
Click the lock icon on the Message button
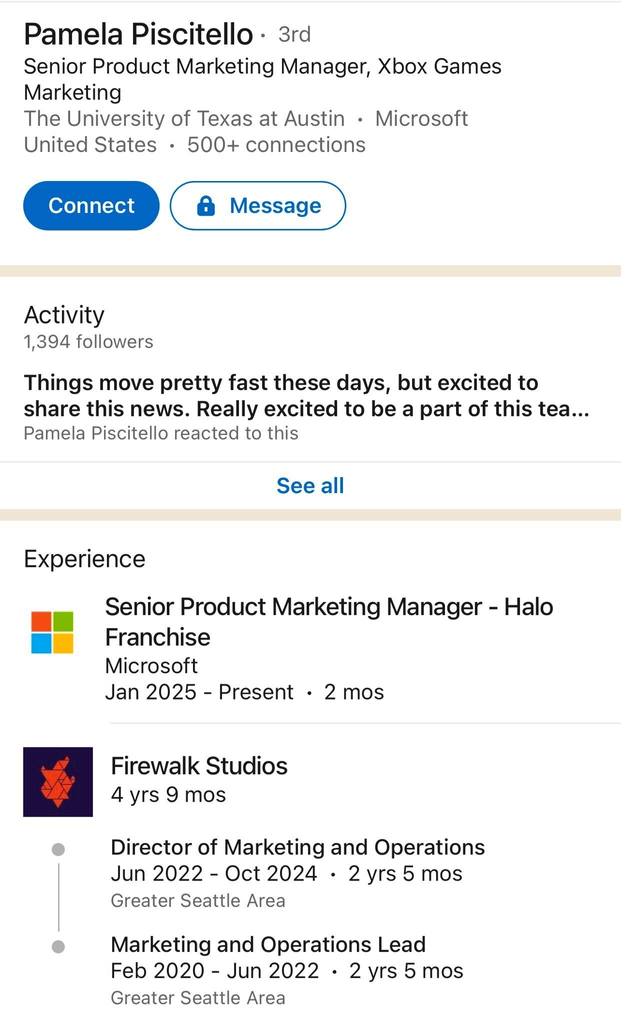tap(206, 206)
